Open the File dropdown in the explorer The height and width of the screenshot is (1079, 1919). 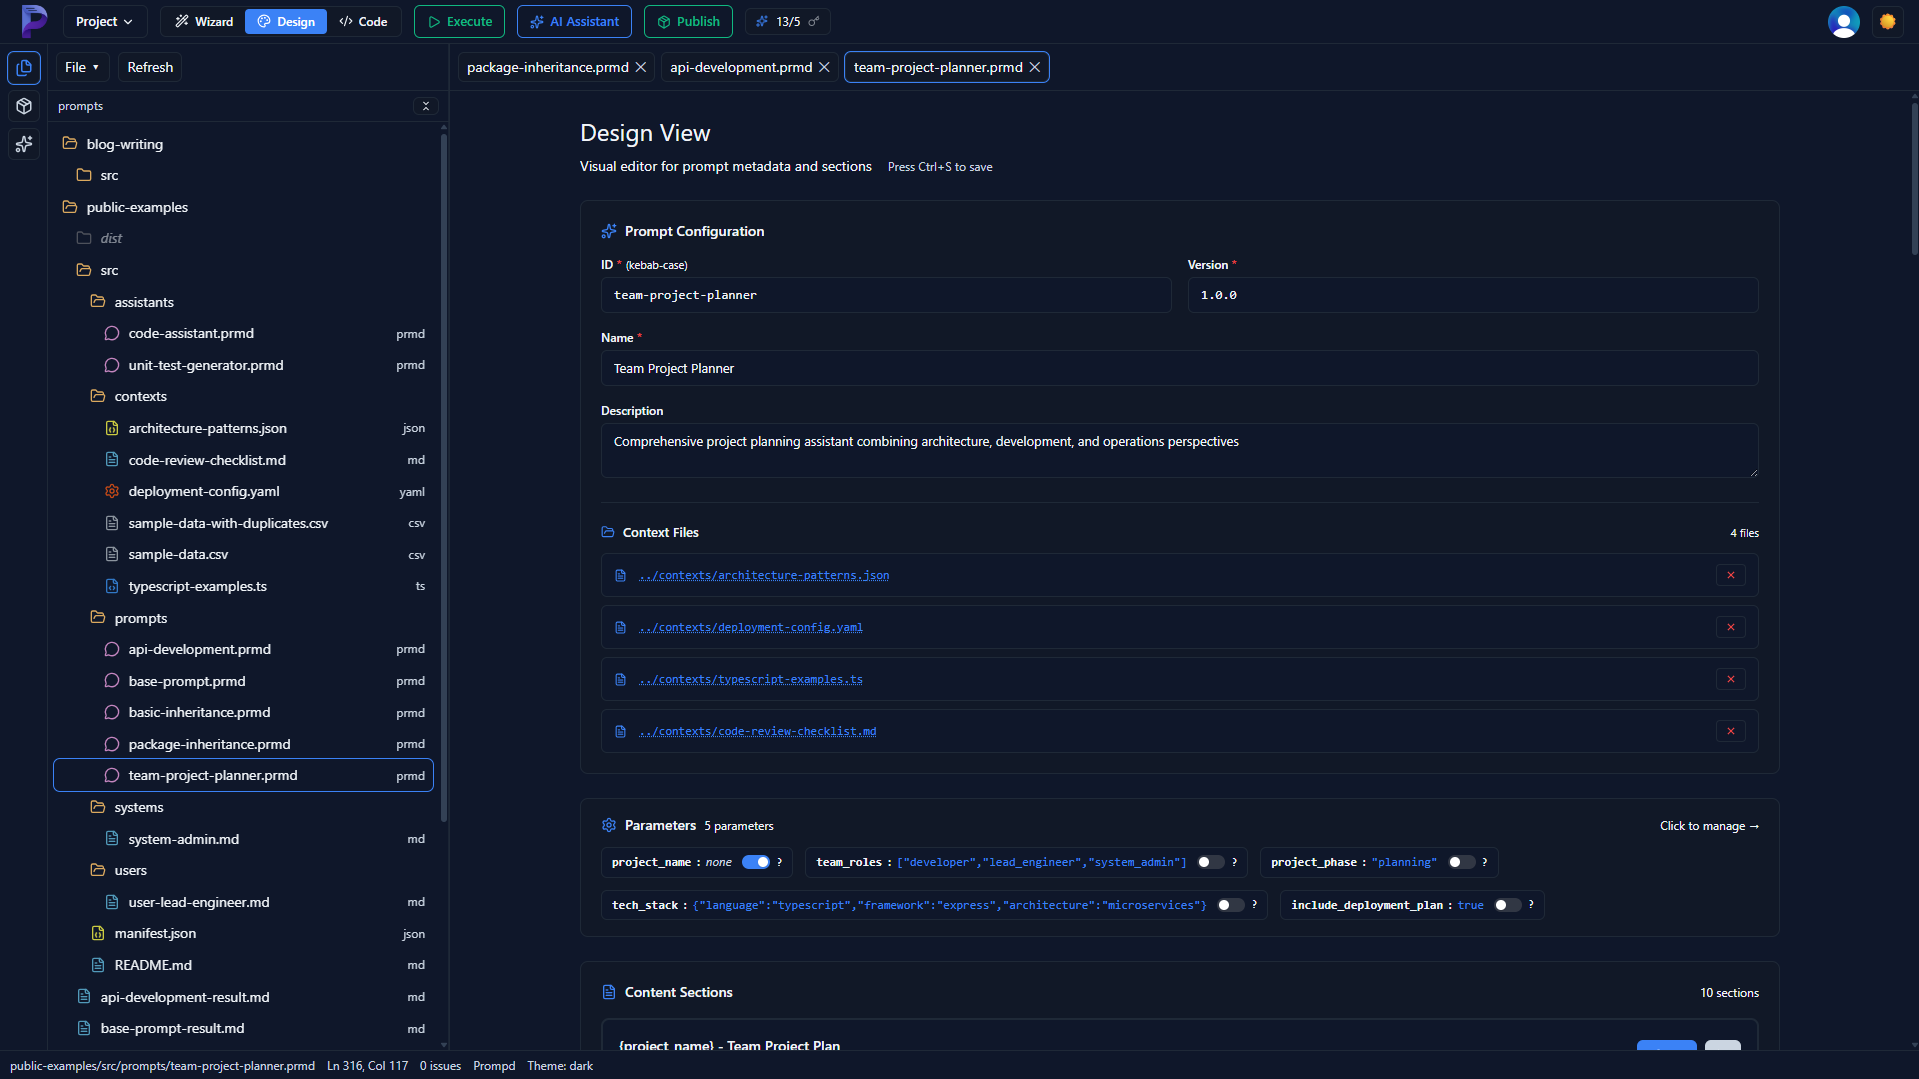81,67
